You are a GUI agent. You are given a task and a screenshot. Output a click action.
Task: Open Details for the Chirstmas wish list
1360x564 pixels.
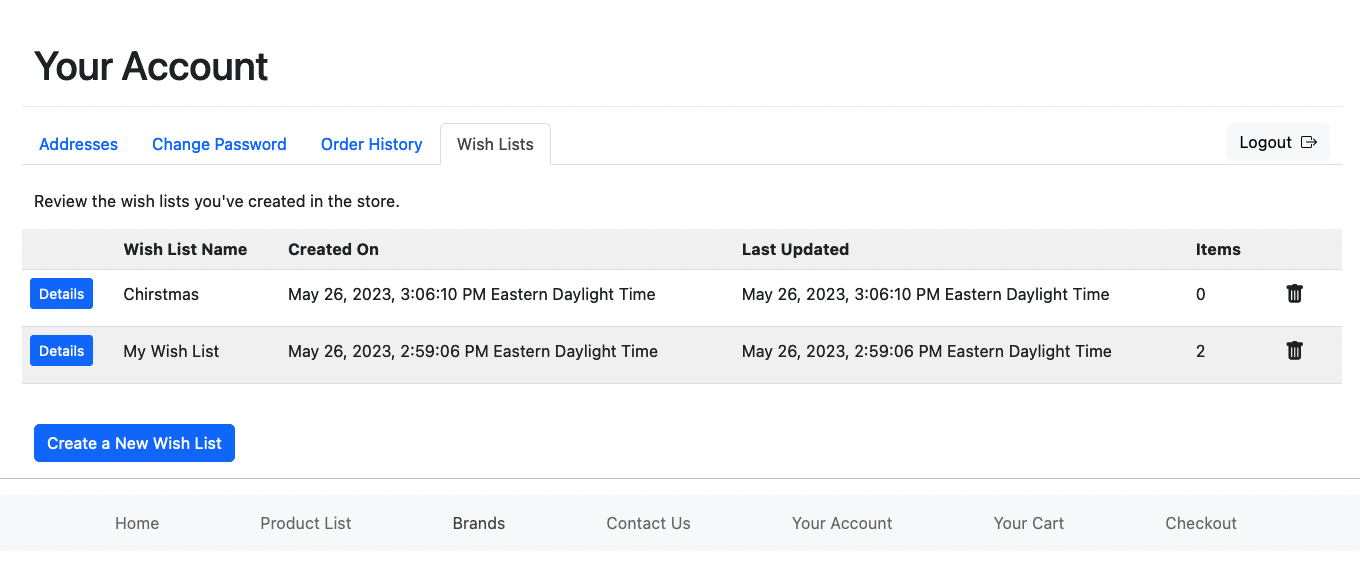pos(61,294)
